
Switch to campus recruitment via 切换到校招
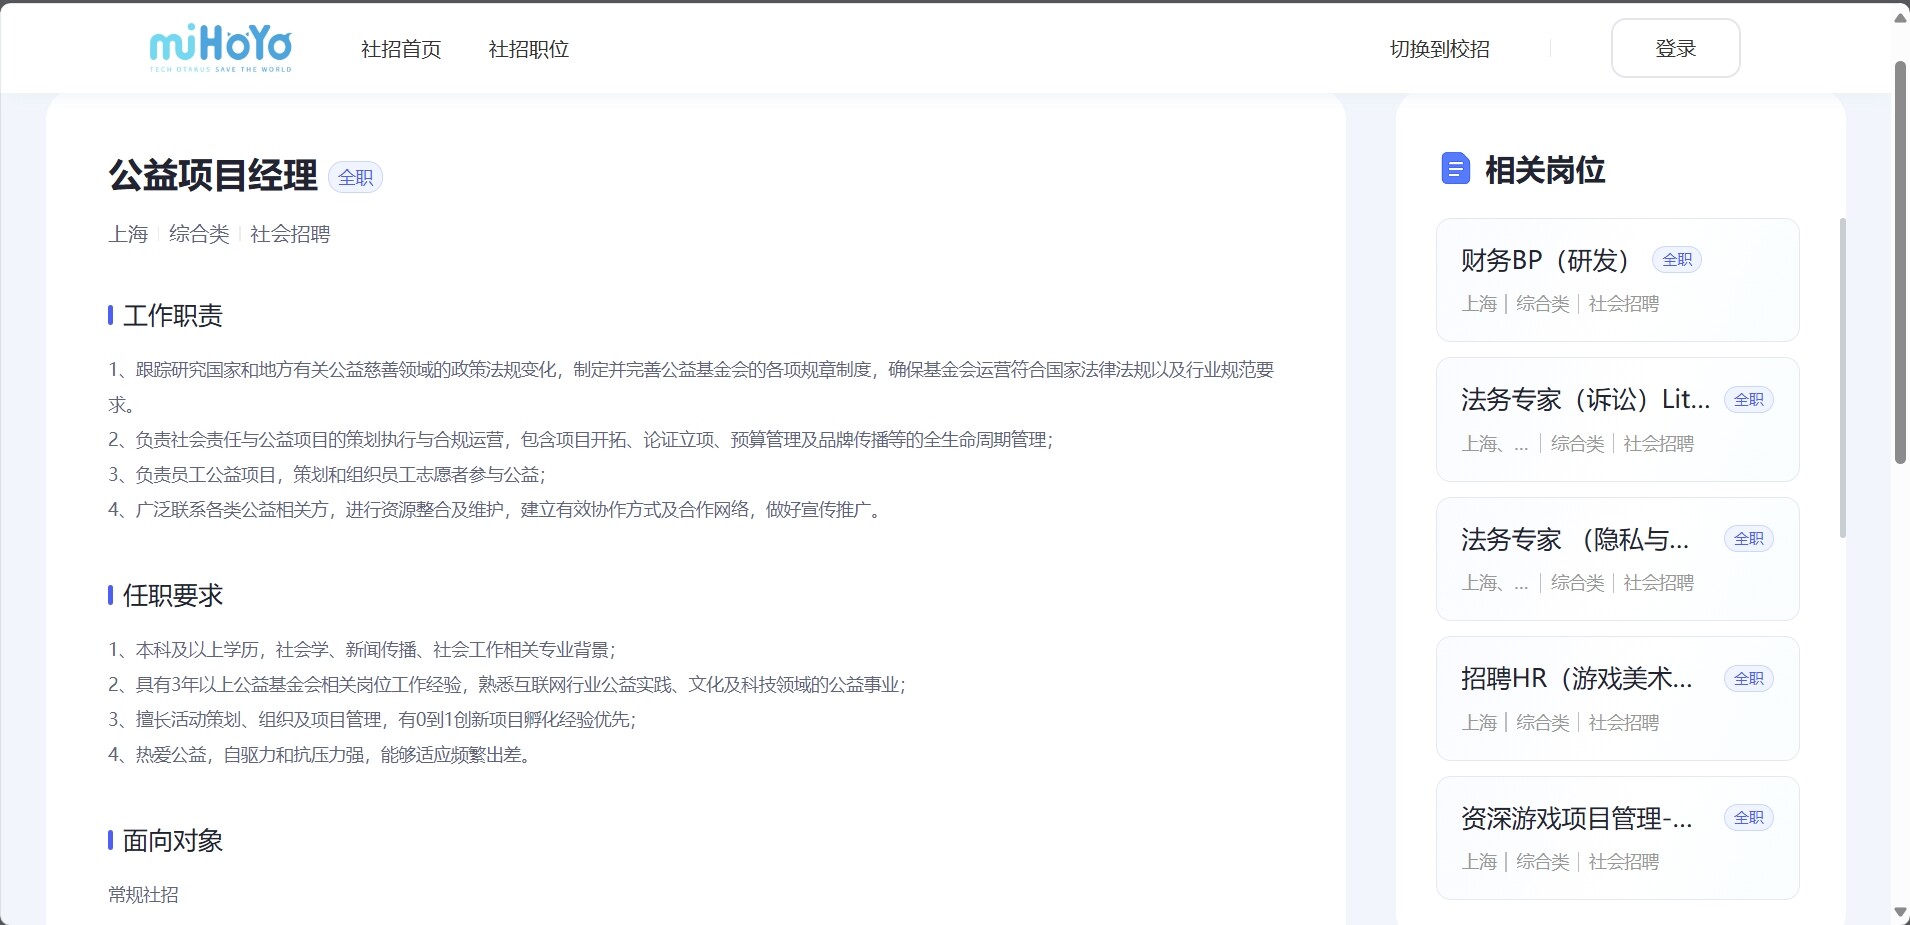point(1439,49)
